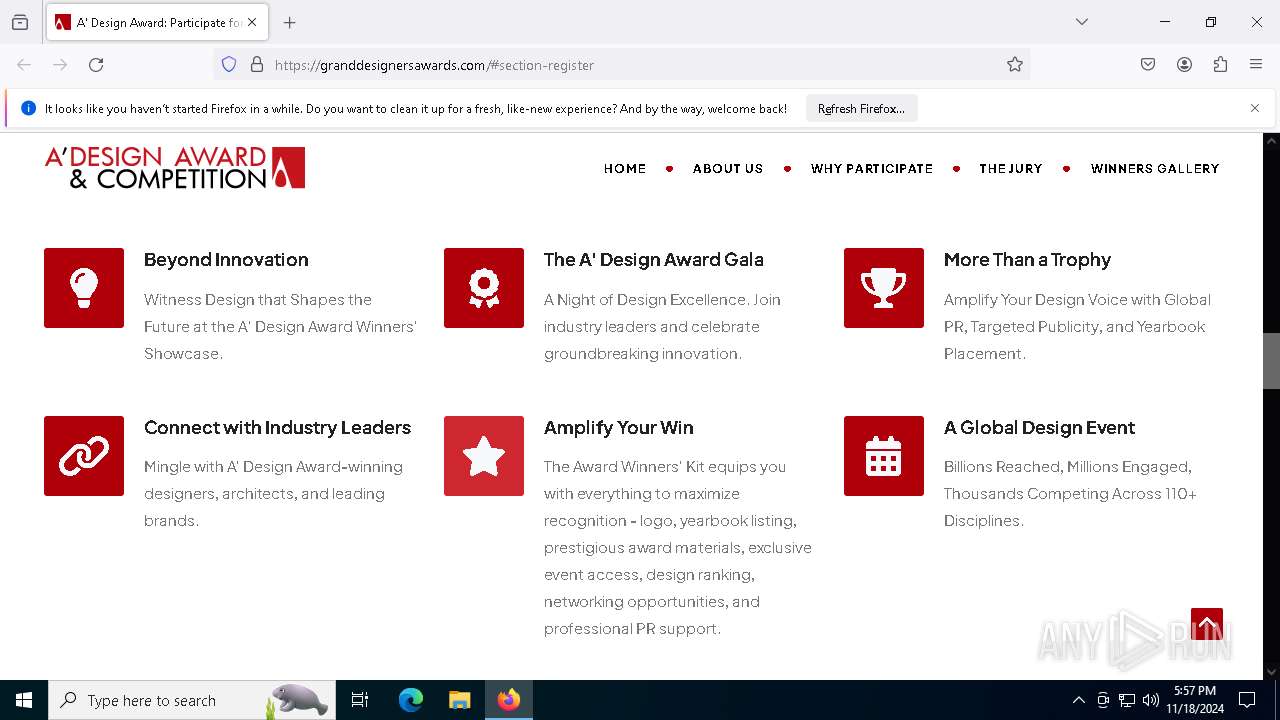Open the Firefox application menu hamburger

(1256, 65)
